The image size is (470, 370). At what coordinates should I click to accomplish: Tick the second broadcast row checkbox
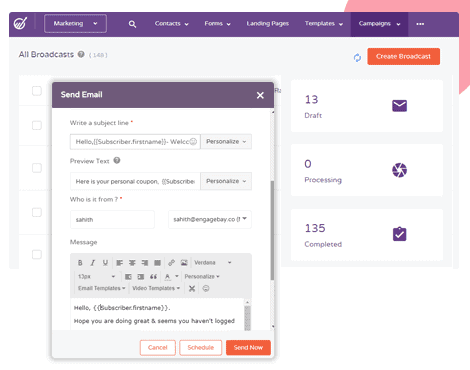pos(37,126)
